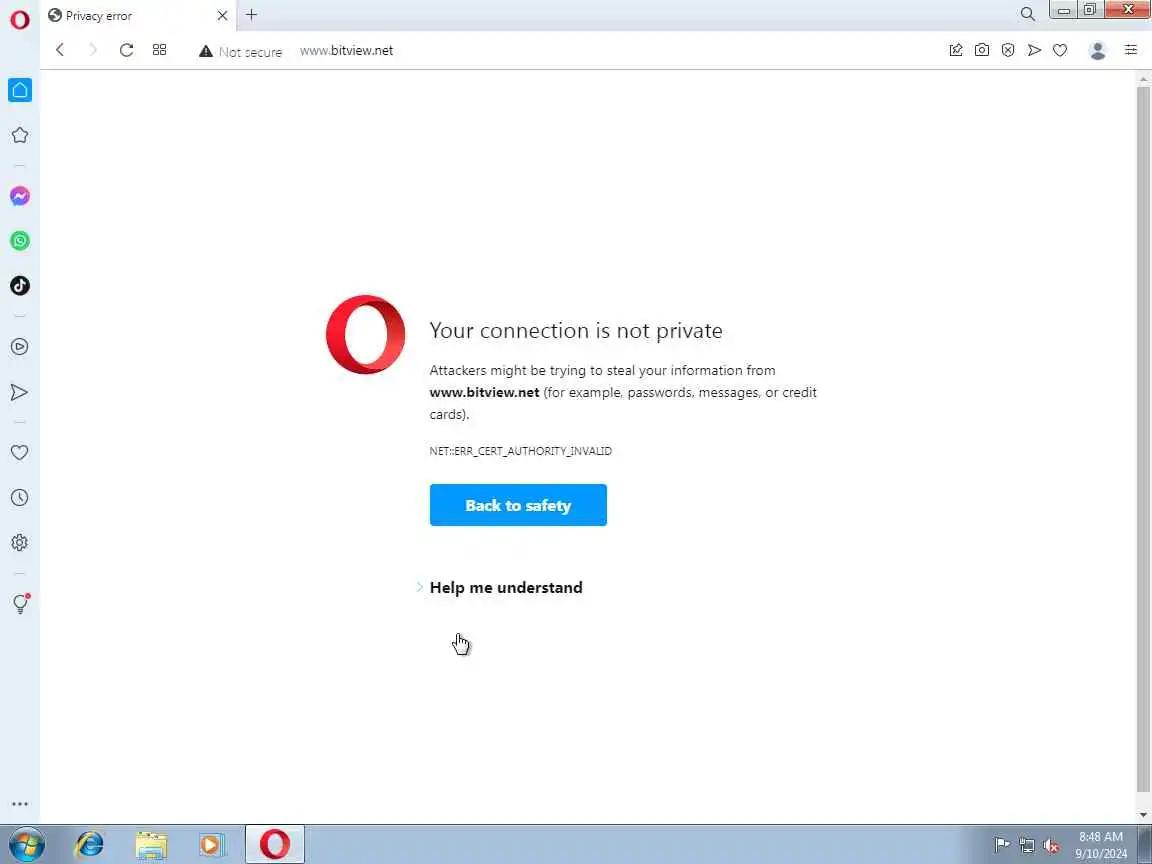Launch Internet Explorer from the taskbar
Image resolution: width=1152 pixels, height=864 pixels.
[x=90, y=844]
